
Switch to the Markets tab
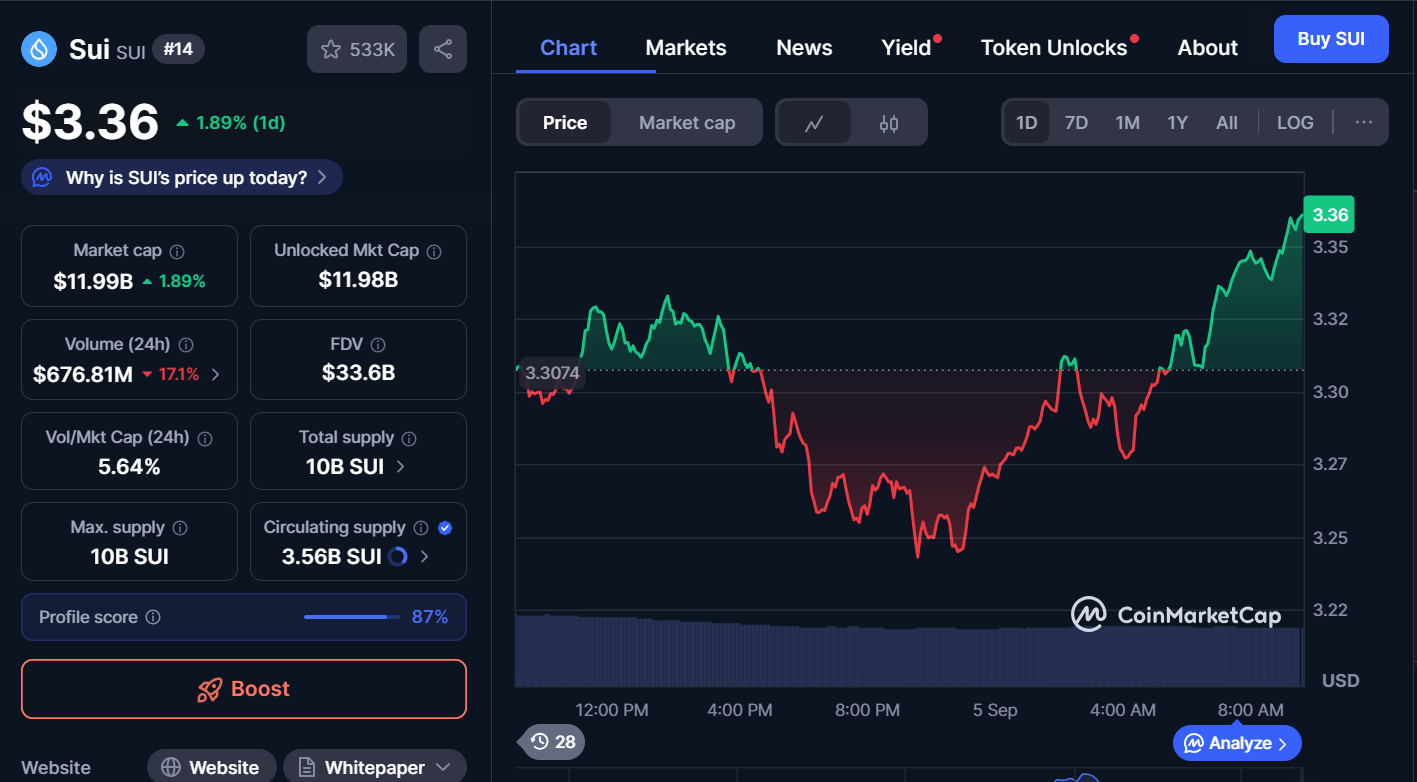686,48
